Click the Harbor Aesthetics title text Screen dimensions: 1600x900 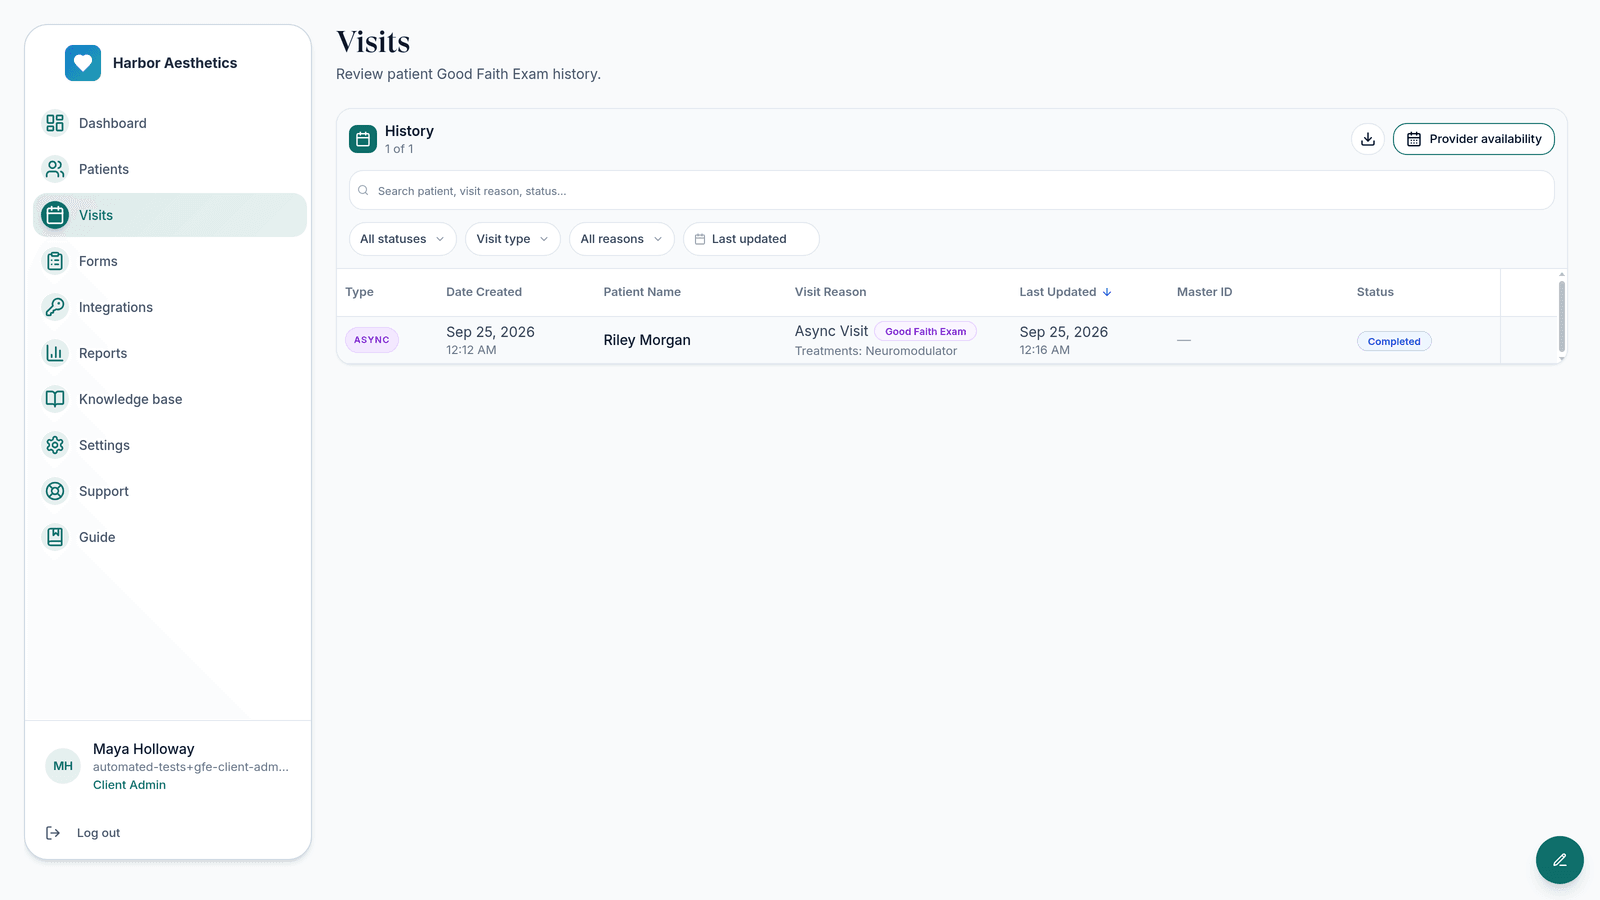(175, 63)
